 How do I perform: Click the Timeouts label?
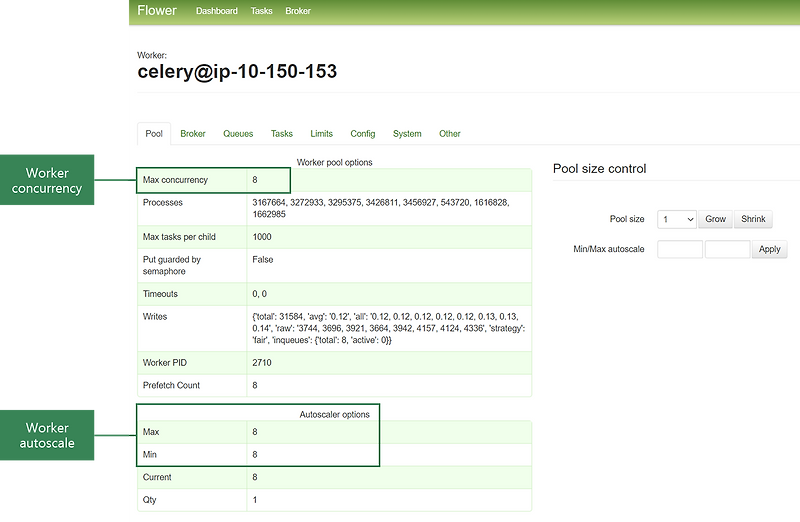click(x=160, y=294)
